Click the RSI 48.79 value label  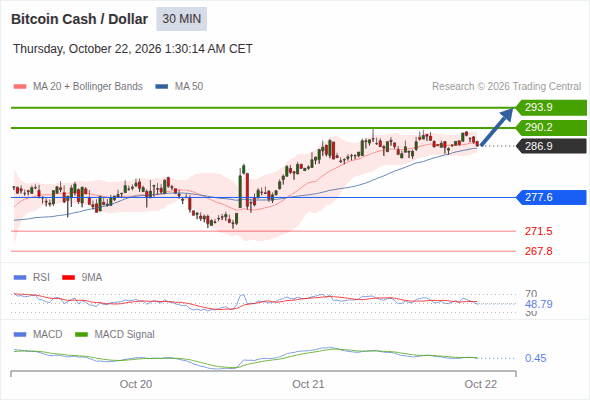click(x=538, y=304)
